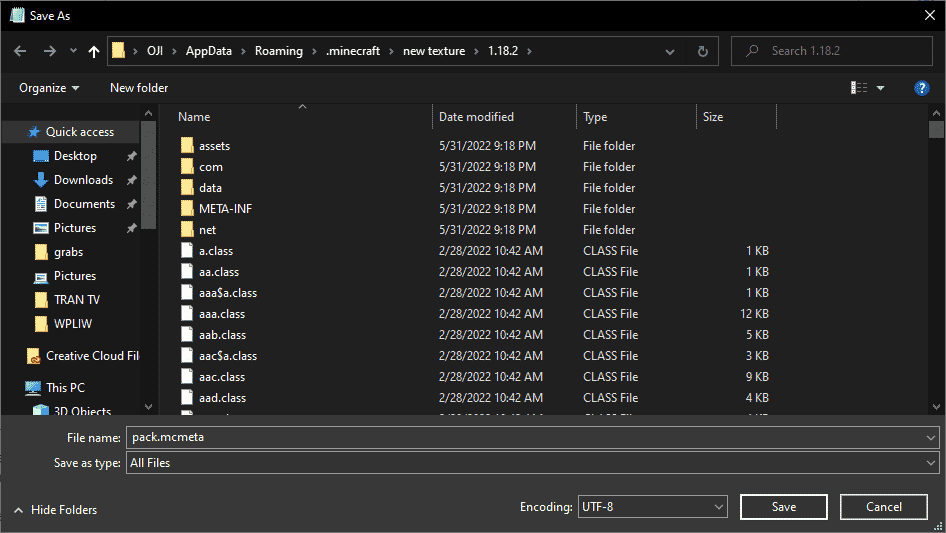Open the Organize dropdown menu

(x=49, y=88)
